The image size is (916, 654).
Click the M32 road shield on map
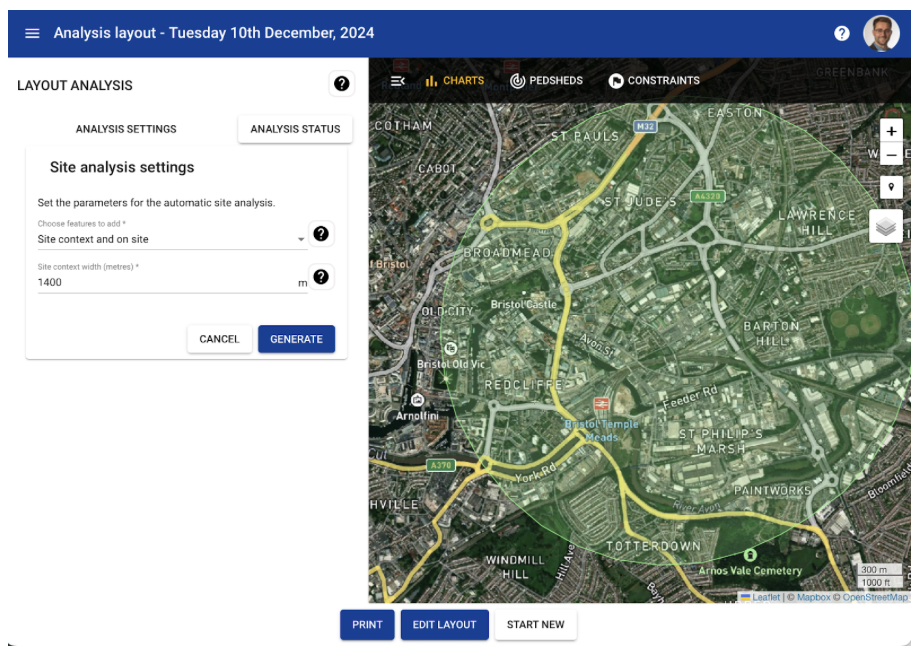pyautogui.click(x=645, y=126)
